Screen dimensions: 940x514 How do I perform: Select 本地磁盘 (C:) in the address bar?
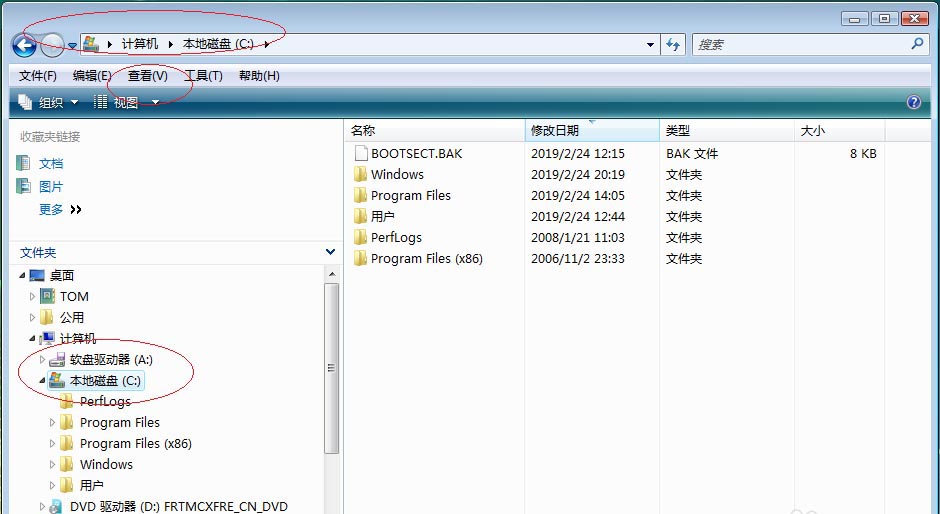click(x=218, y=44)
